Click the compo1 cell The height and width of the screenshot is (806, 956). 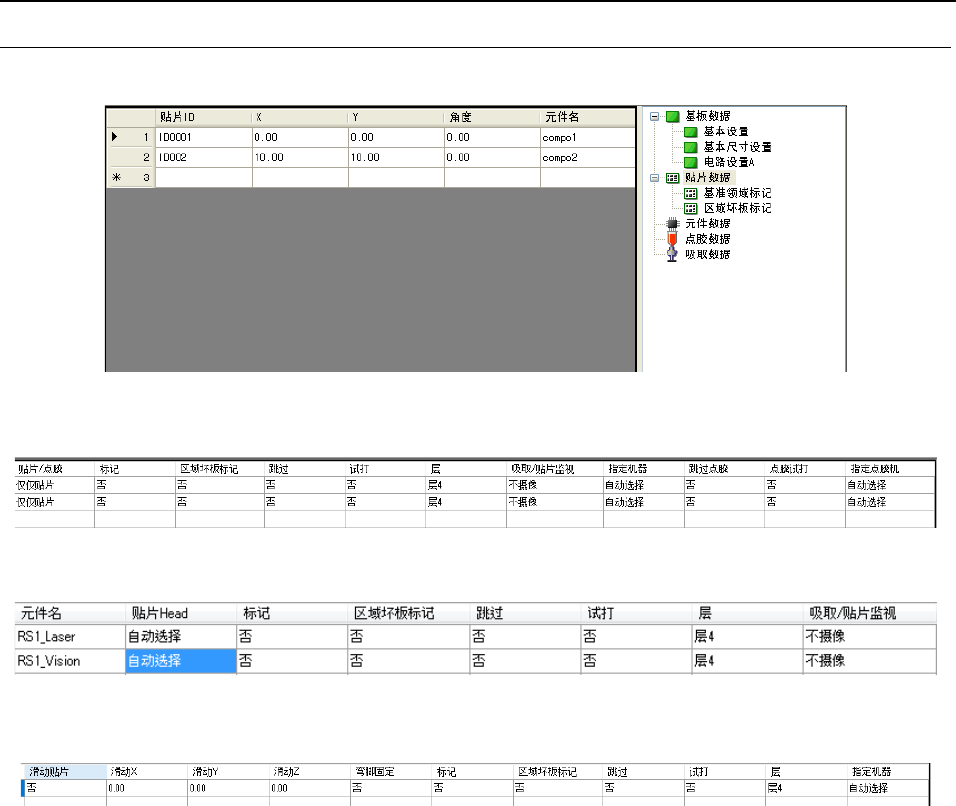point(588,137)
